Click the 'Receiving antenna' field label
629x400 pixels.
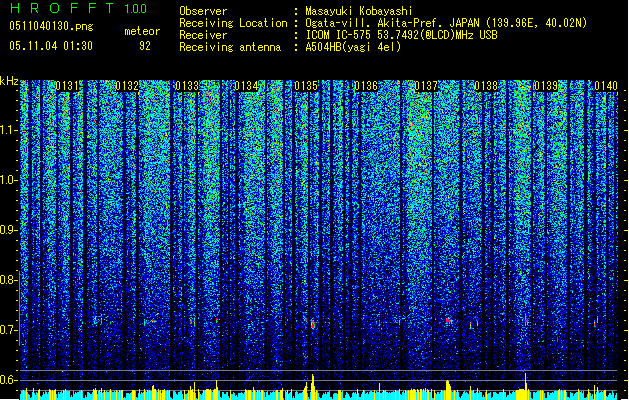click(x=230, y=47)
